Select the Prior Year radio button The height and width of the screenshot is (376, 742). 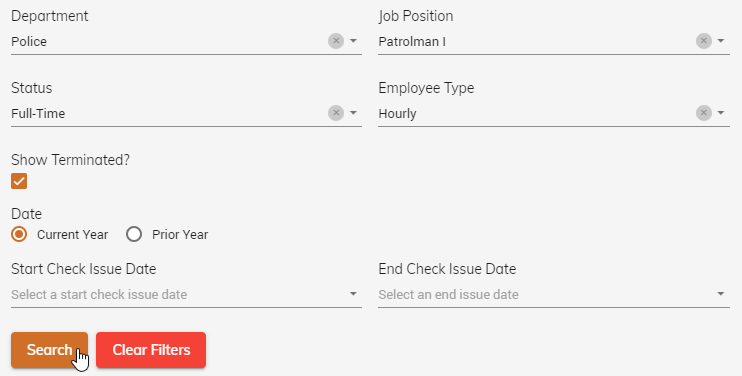[x=134, y=234]
